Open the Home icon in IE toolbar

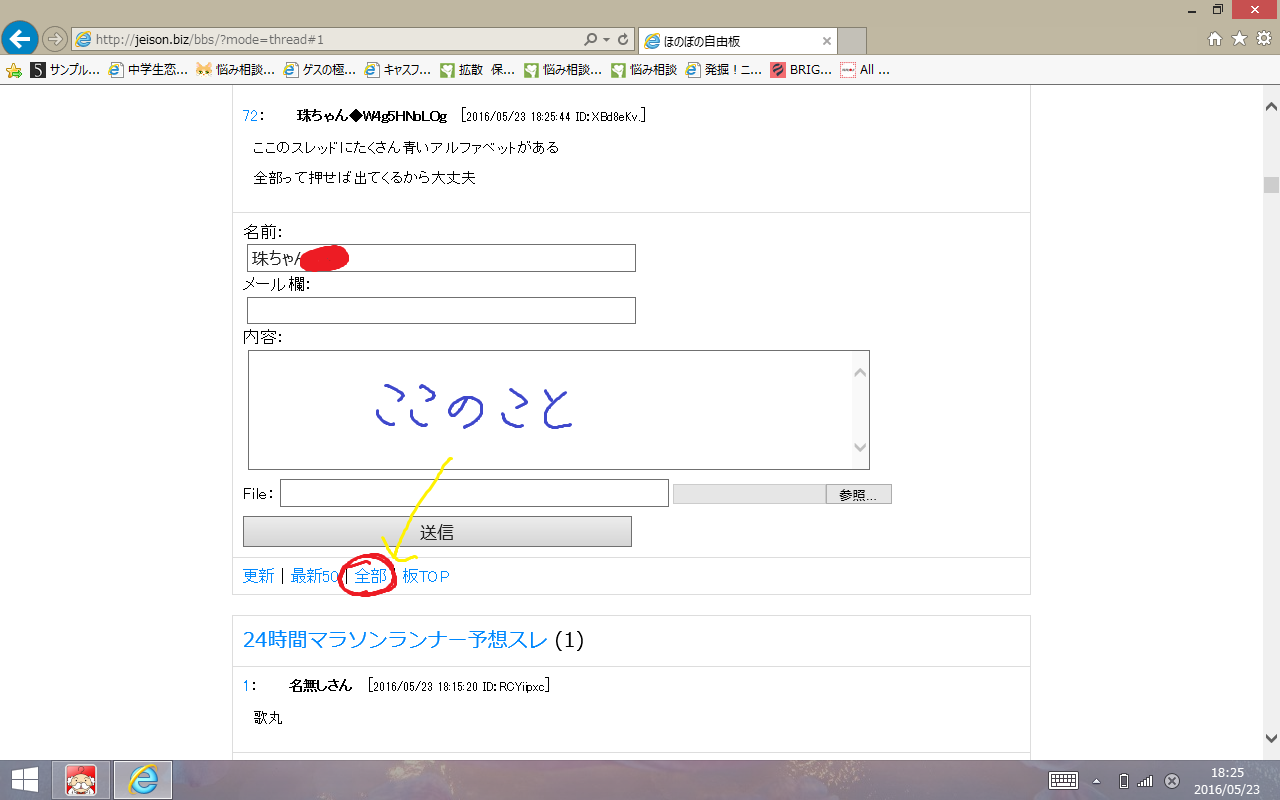point(1215,39)
